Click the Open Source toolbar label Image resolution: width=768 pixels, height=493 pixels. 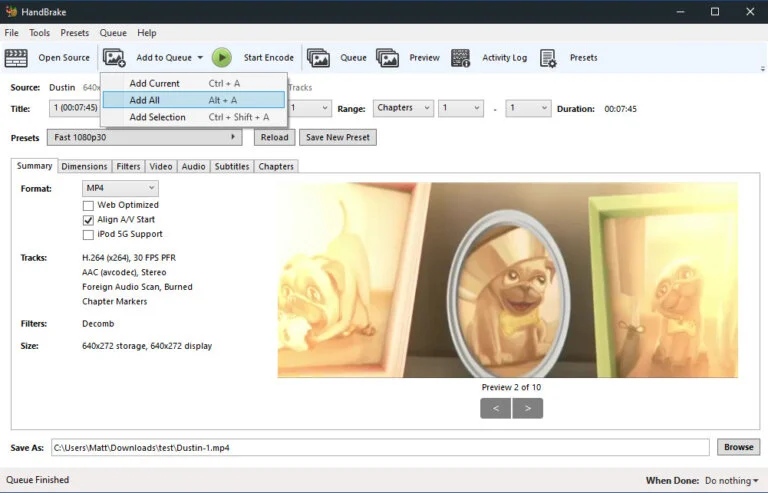tap(64, 58)
